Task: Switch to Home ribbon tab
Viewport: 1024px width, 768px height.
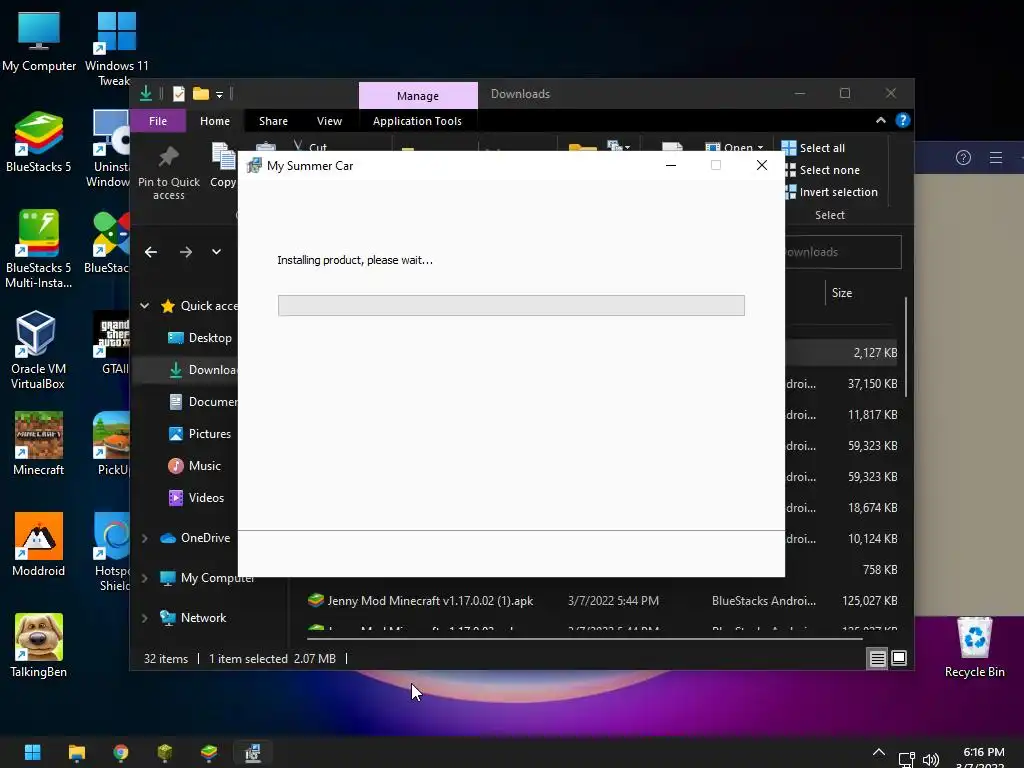Action: tap(215, 121)
